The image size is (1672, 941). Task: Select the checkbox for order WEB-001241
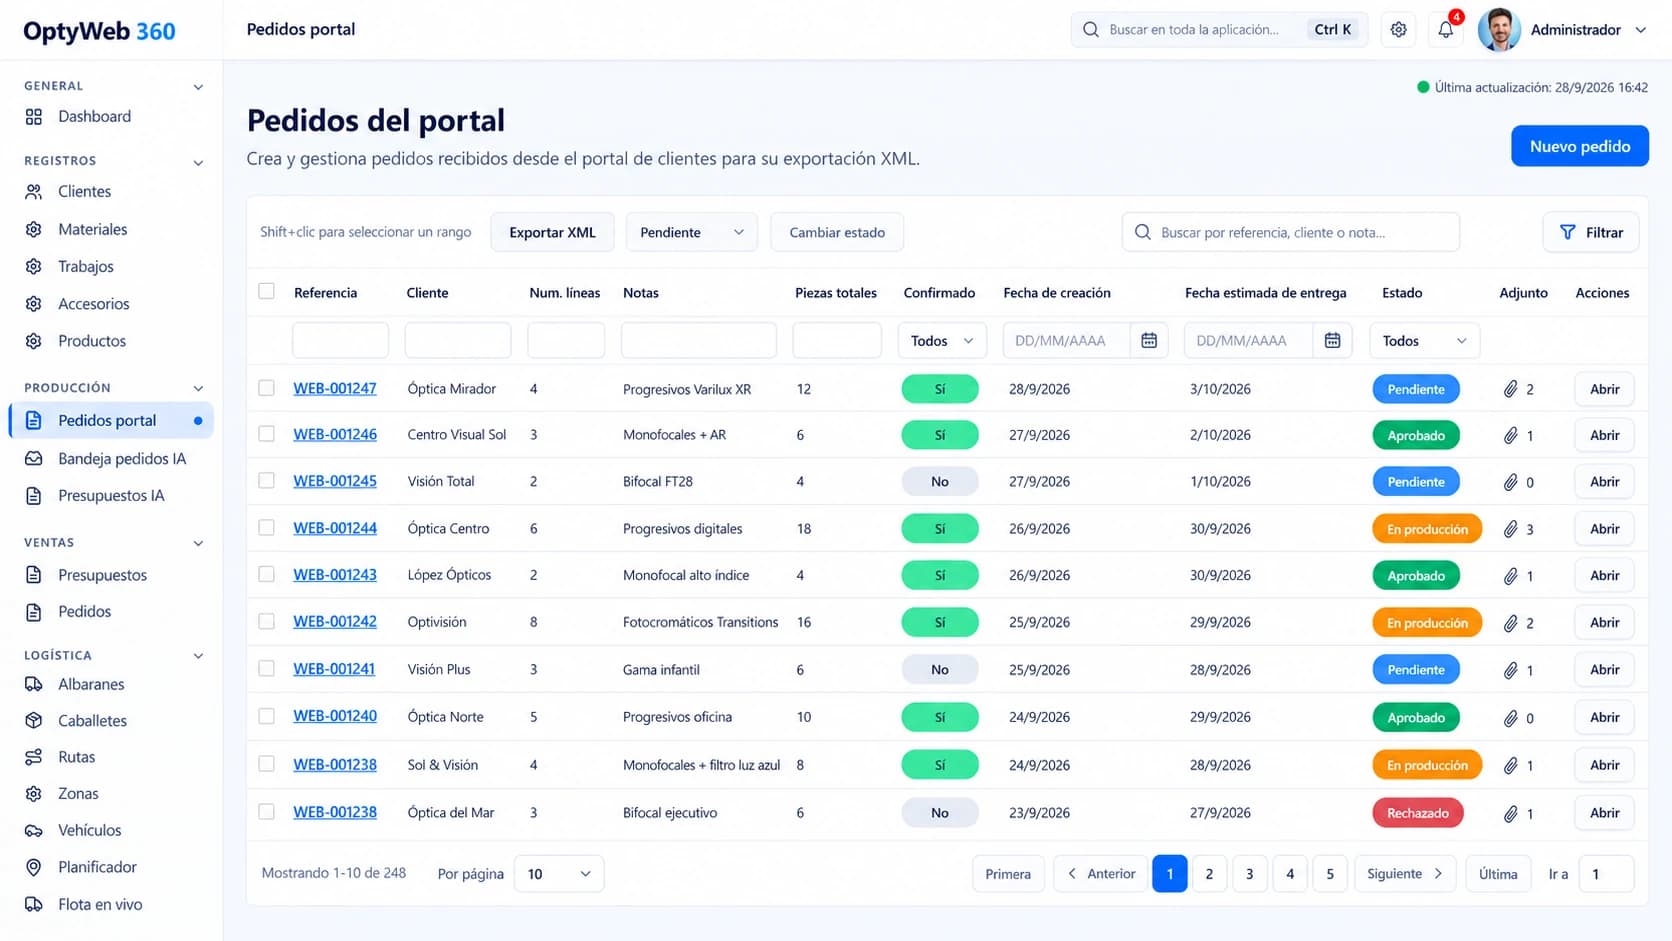[266, 669]
